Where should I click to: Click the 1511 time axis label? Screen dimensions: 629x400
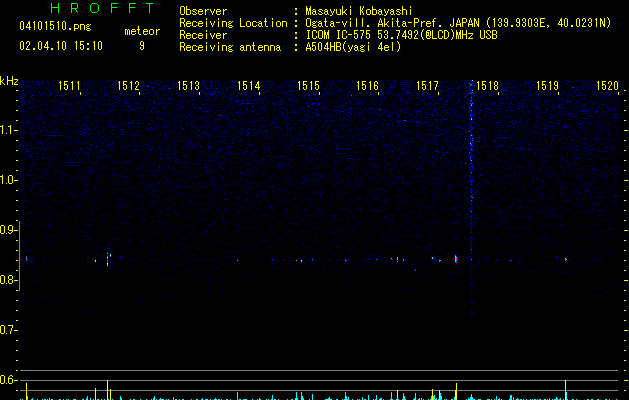[69, 86]
